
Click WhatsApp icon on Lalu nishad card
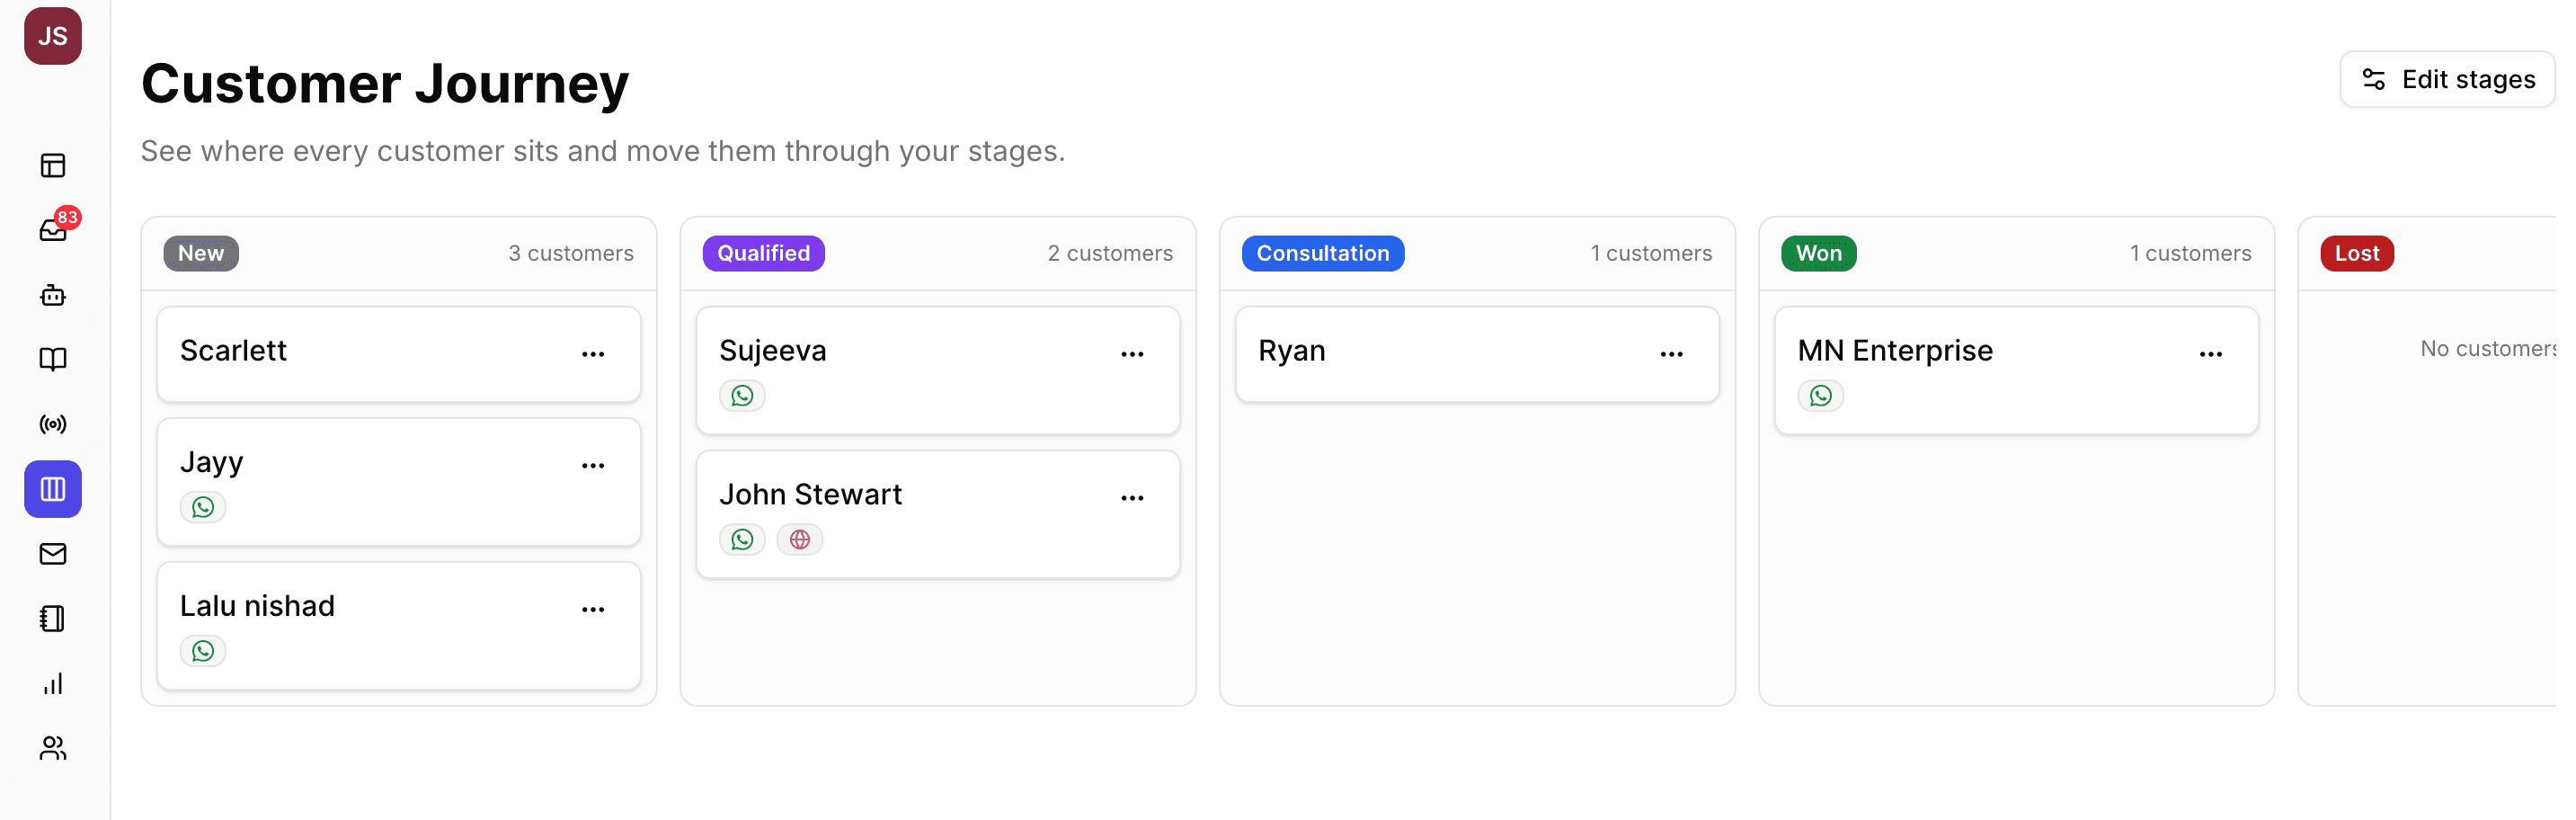(203, 651)
